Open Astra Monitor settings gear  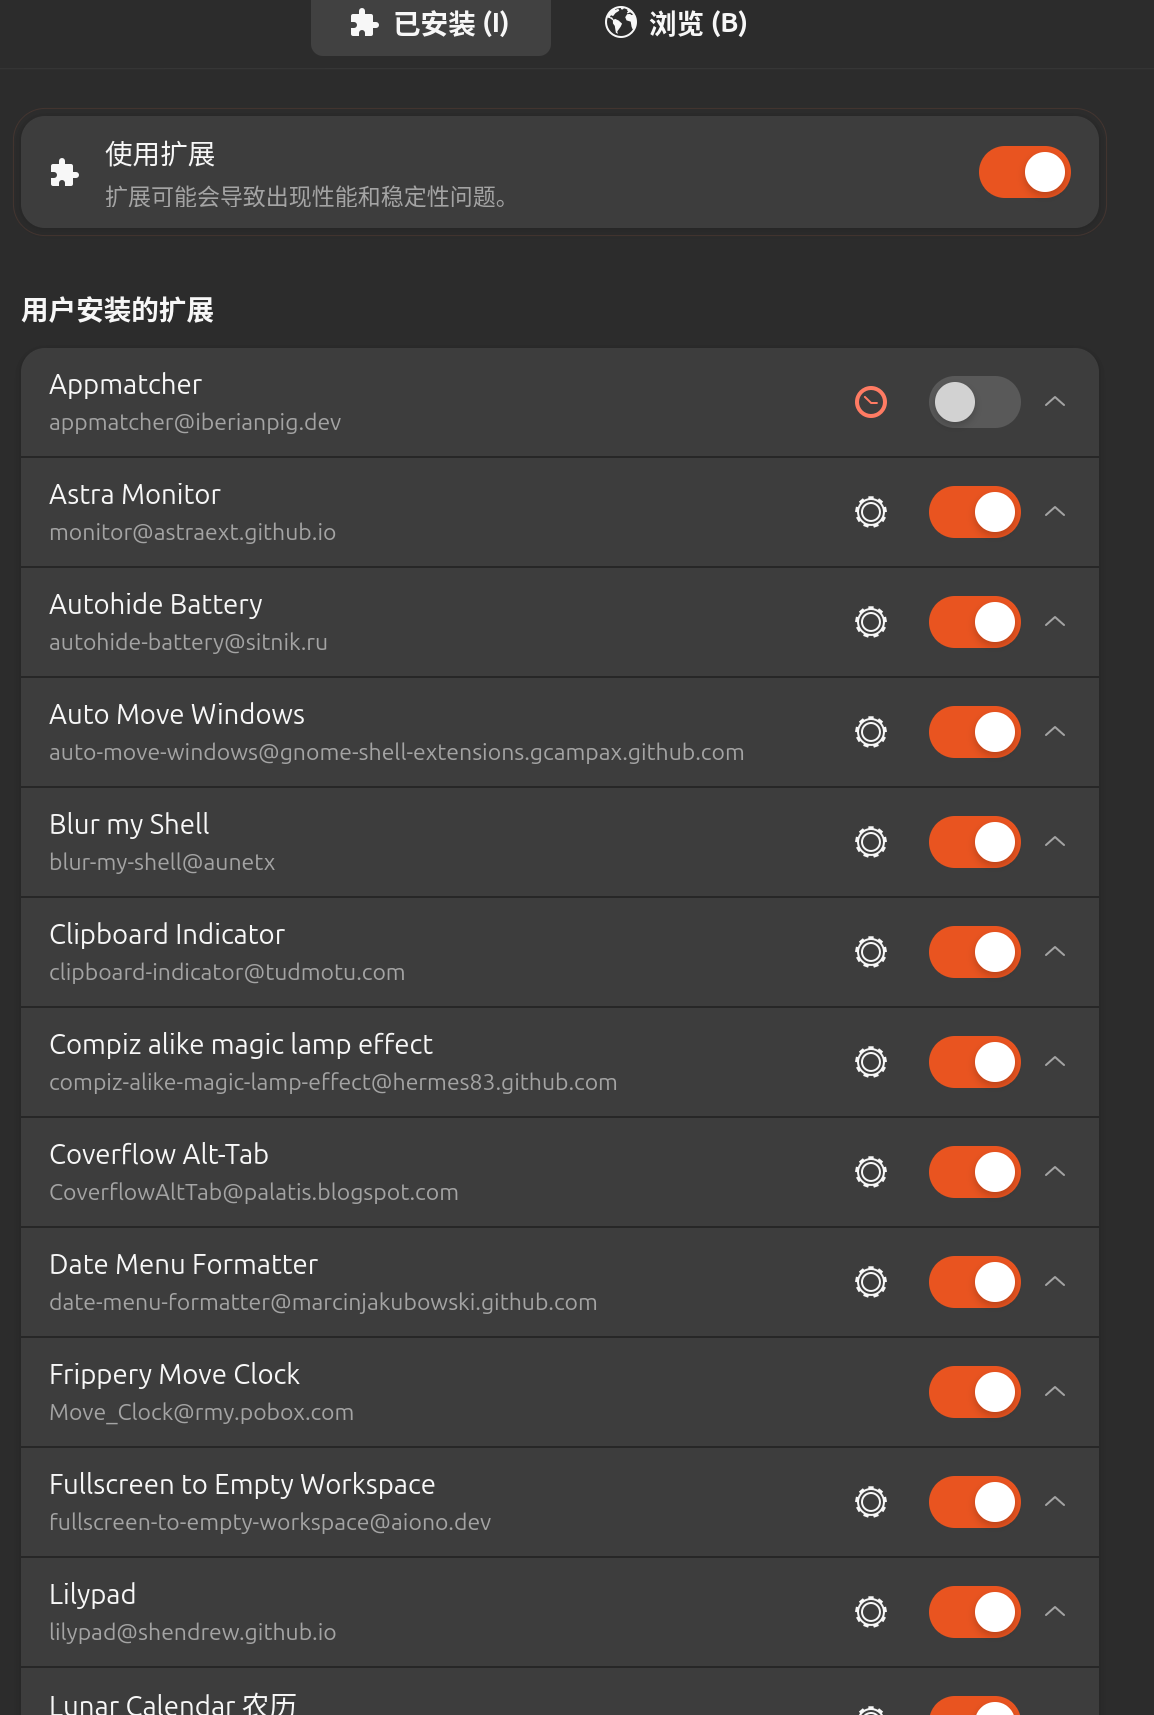click(x=871, y=512)
